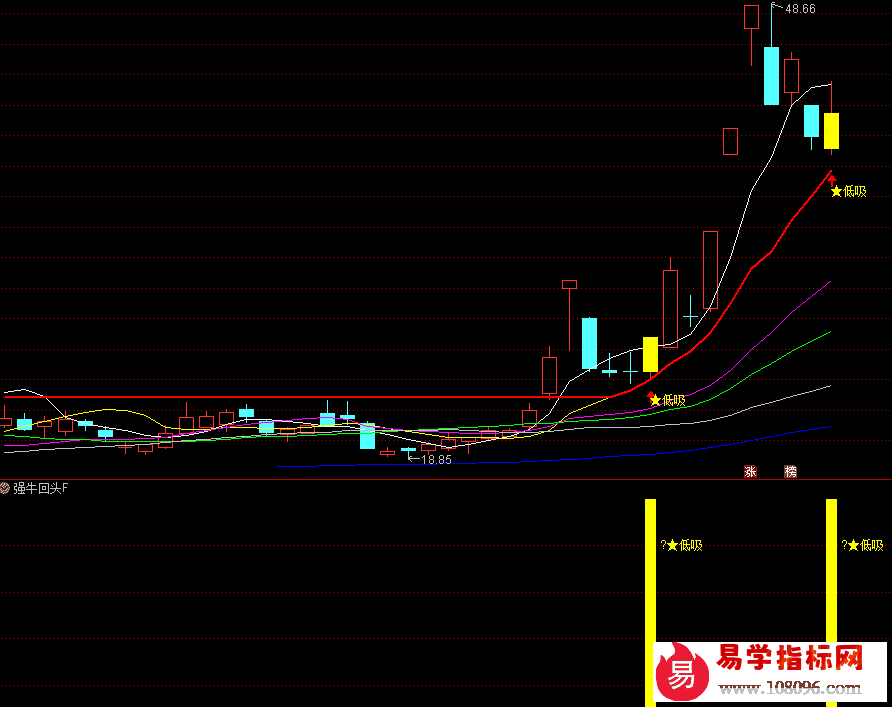The height and width of the screenshot is (707, 892).
Task: Select the right yellow signal bar in the indicator panel
Action: (x=831, y=600)
